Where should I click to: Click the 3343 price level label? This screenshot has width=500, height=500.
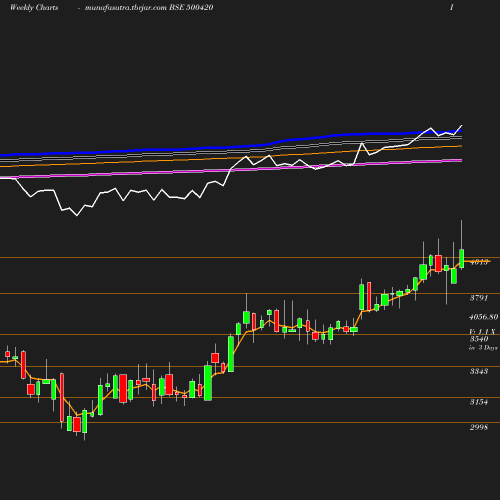pyautogui.click(x=479, y=371)
